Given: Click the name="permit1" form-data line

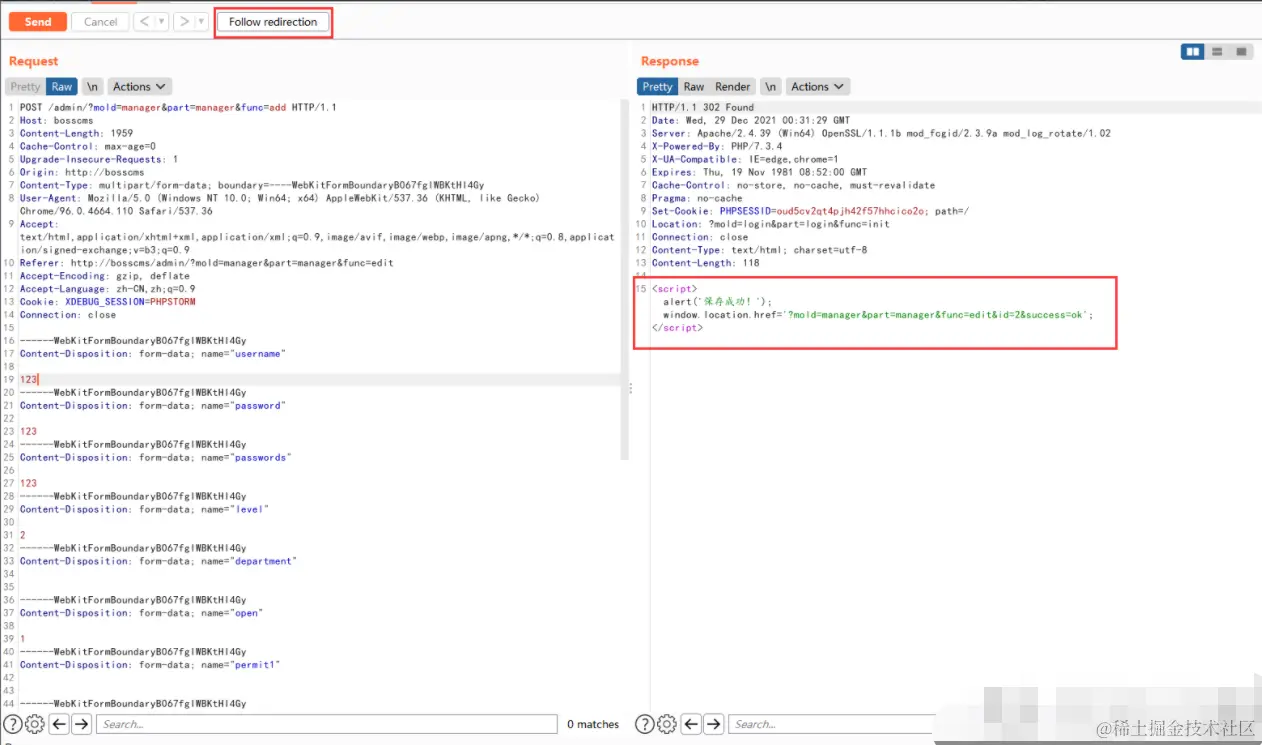Looking at the screenshot, I should tap(150, 664).
